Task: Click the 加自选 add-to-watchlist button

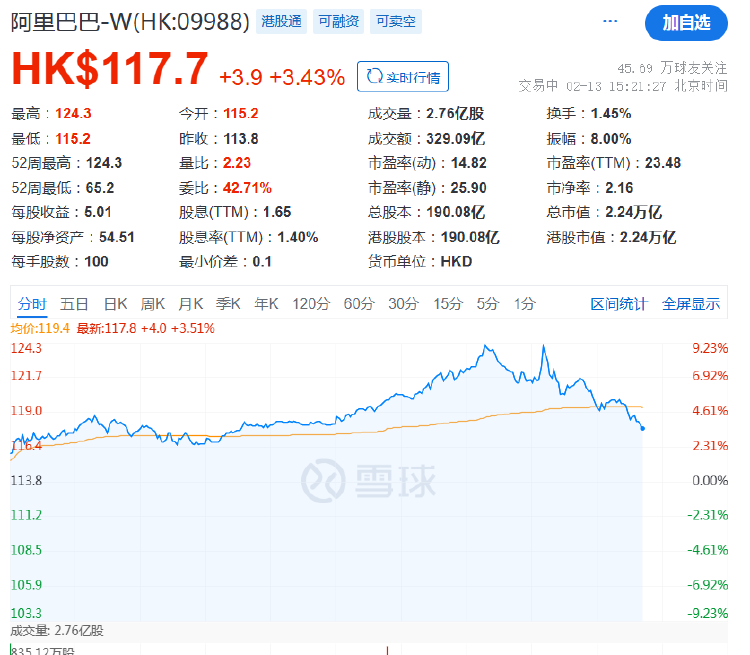Action: tap(686, 22)
